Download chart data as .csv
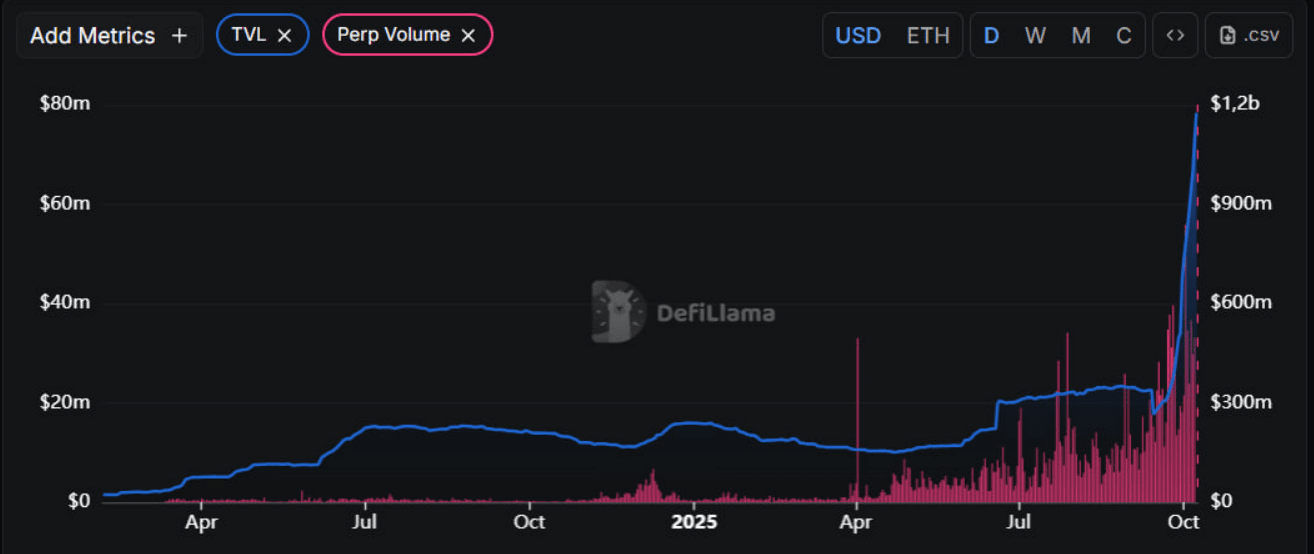Screen dimensions: 1314x554 [x=1249, y=35]
